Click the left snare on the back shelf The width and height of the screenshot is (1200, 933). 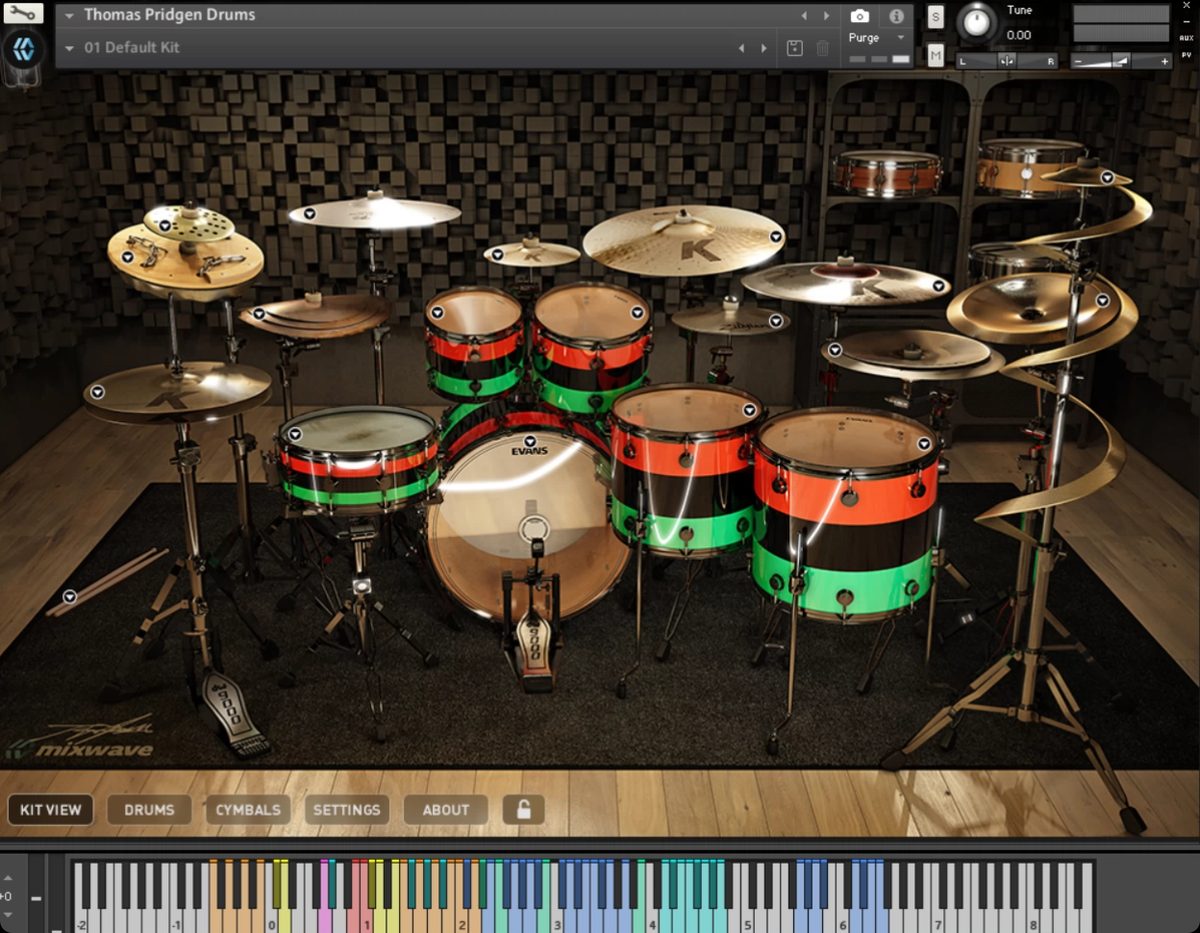[888, 173]
